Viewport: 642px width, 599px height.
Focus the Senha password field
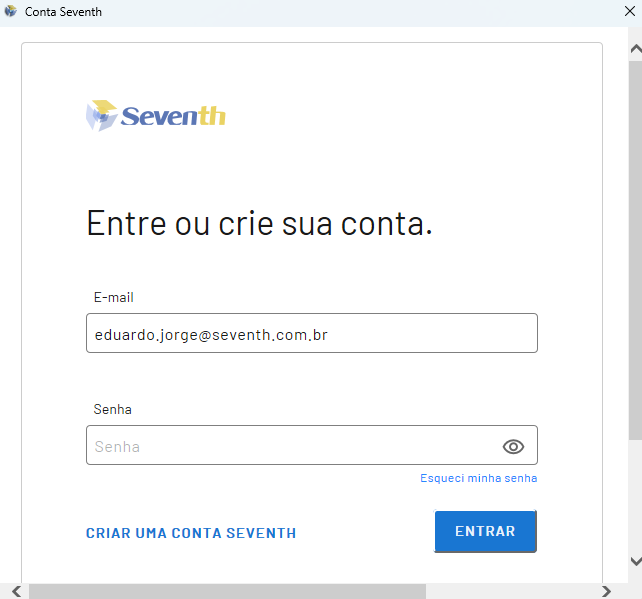coord(290,446)
